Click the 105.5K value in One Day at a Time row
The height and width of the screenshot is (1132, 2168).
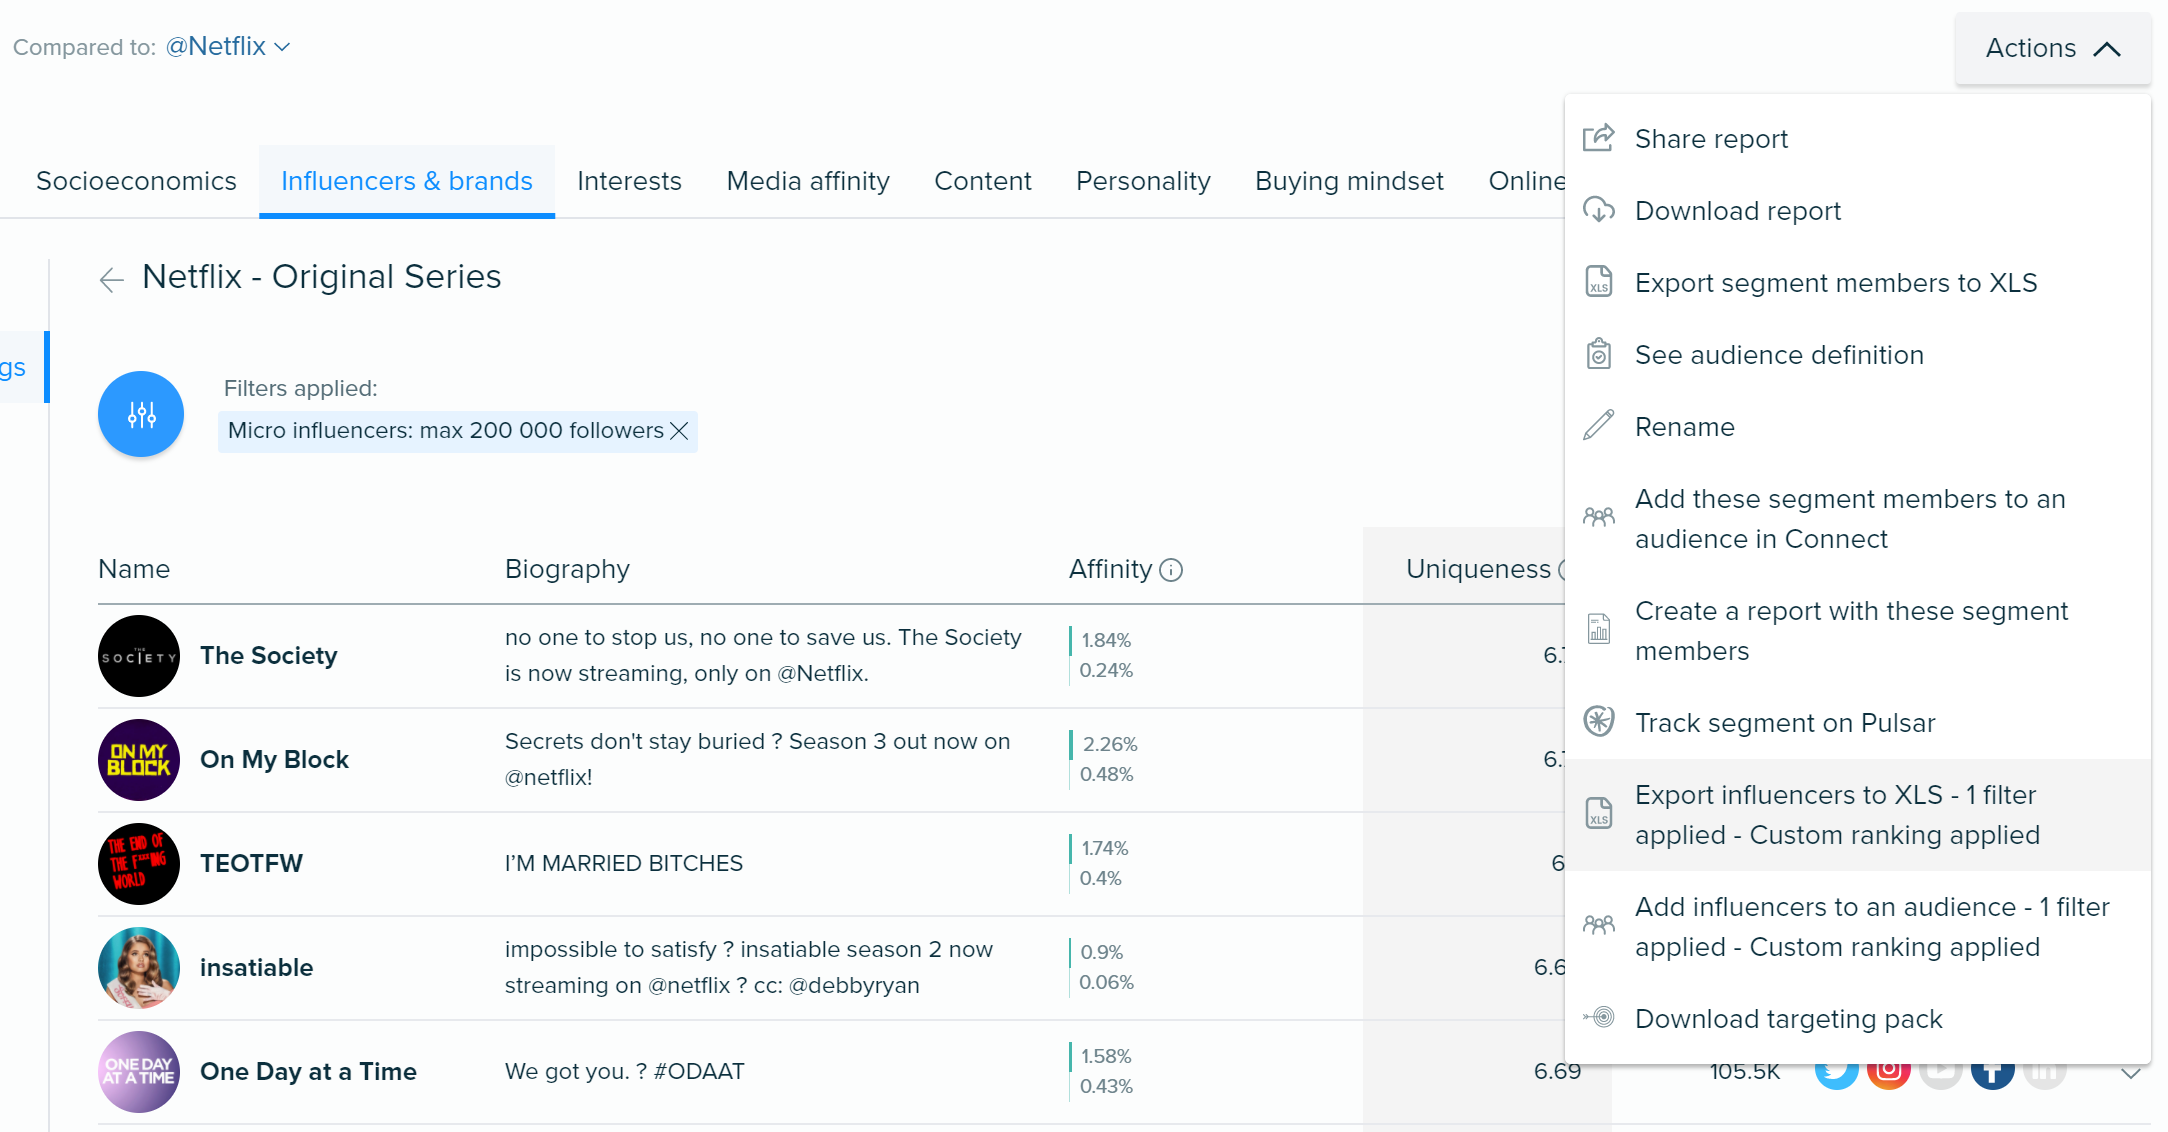[1745, 1072]
